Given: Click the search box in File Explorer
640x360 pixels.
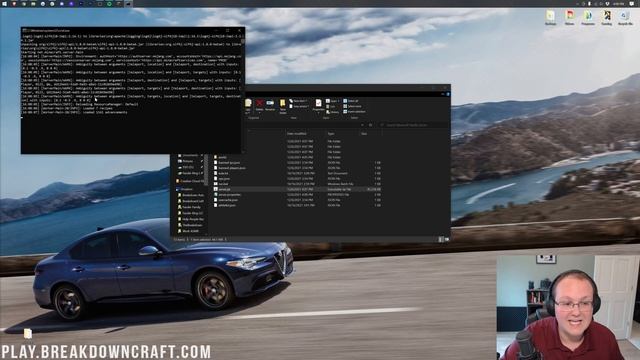Looking at the screenshot, I should coord(413,125).
